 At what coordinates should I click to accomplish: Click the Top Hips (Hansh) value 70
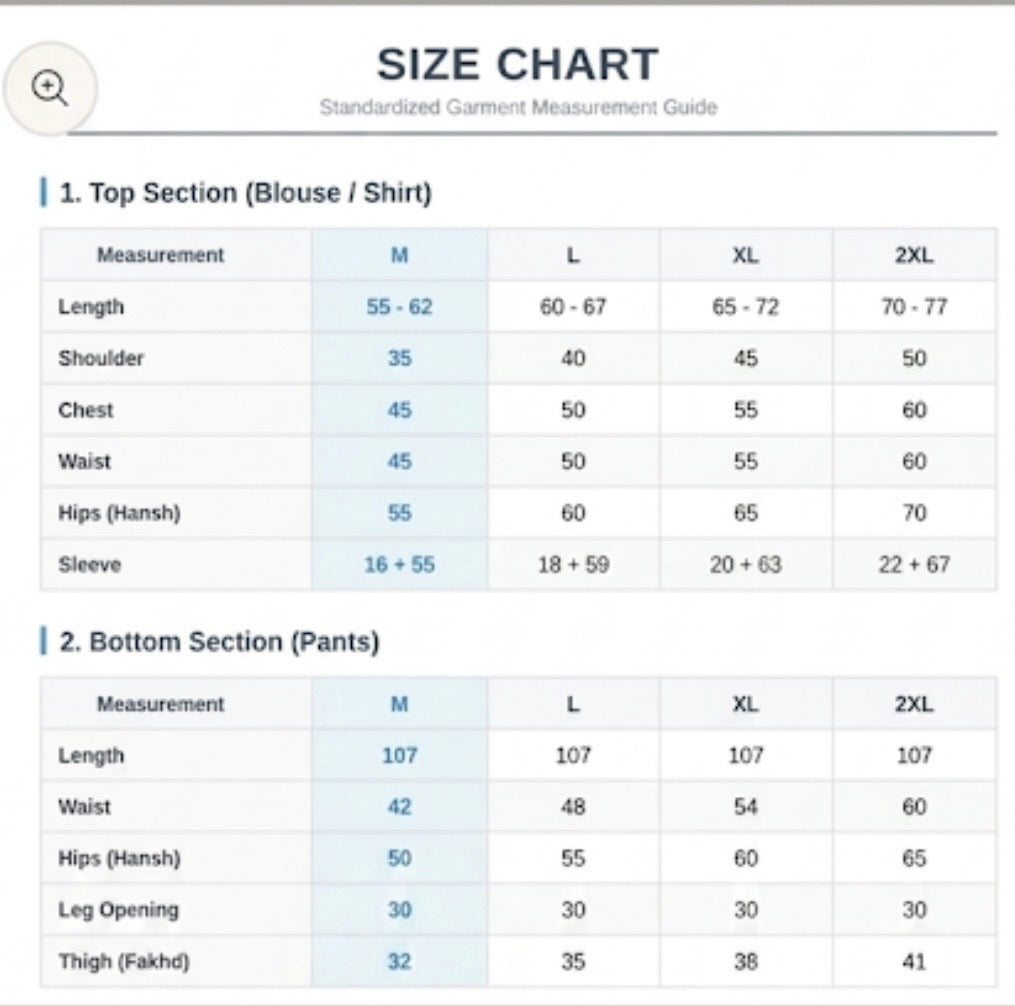tap(914, 513)
